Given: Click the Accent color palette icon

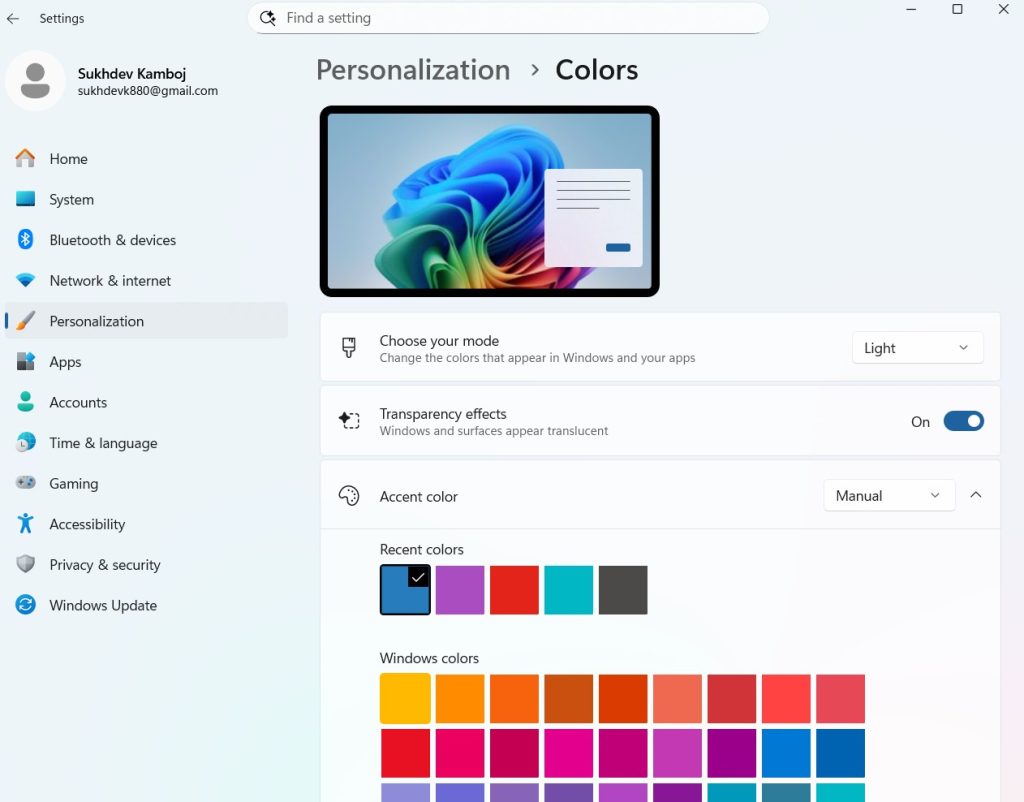Looking at the screenshot, I should [x=348, y=495].
